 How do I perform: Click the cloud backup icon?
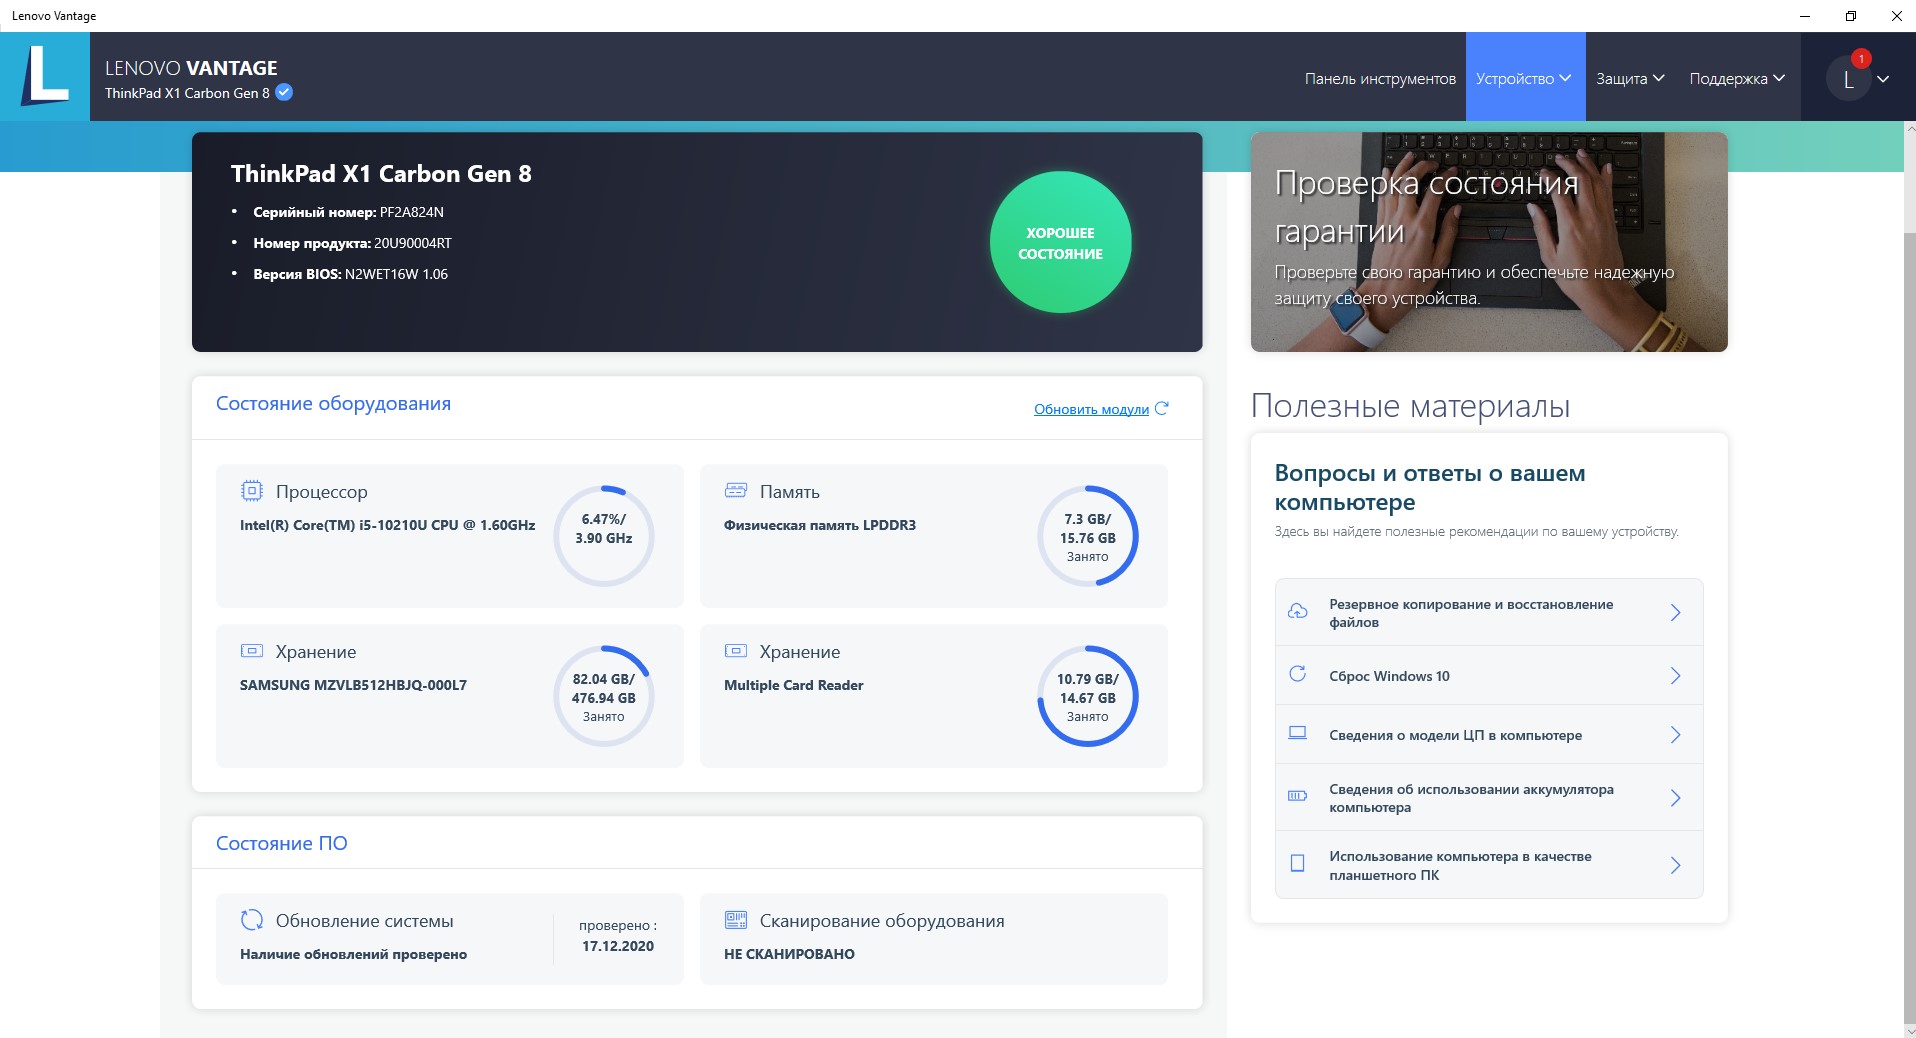tap(1297, 612)
